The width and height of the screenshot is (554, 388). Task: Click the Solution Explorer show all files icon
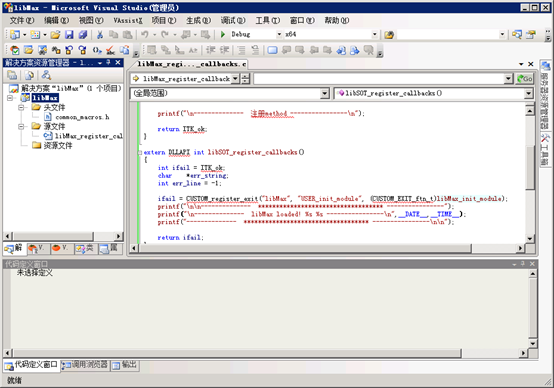point(30,75)
